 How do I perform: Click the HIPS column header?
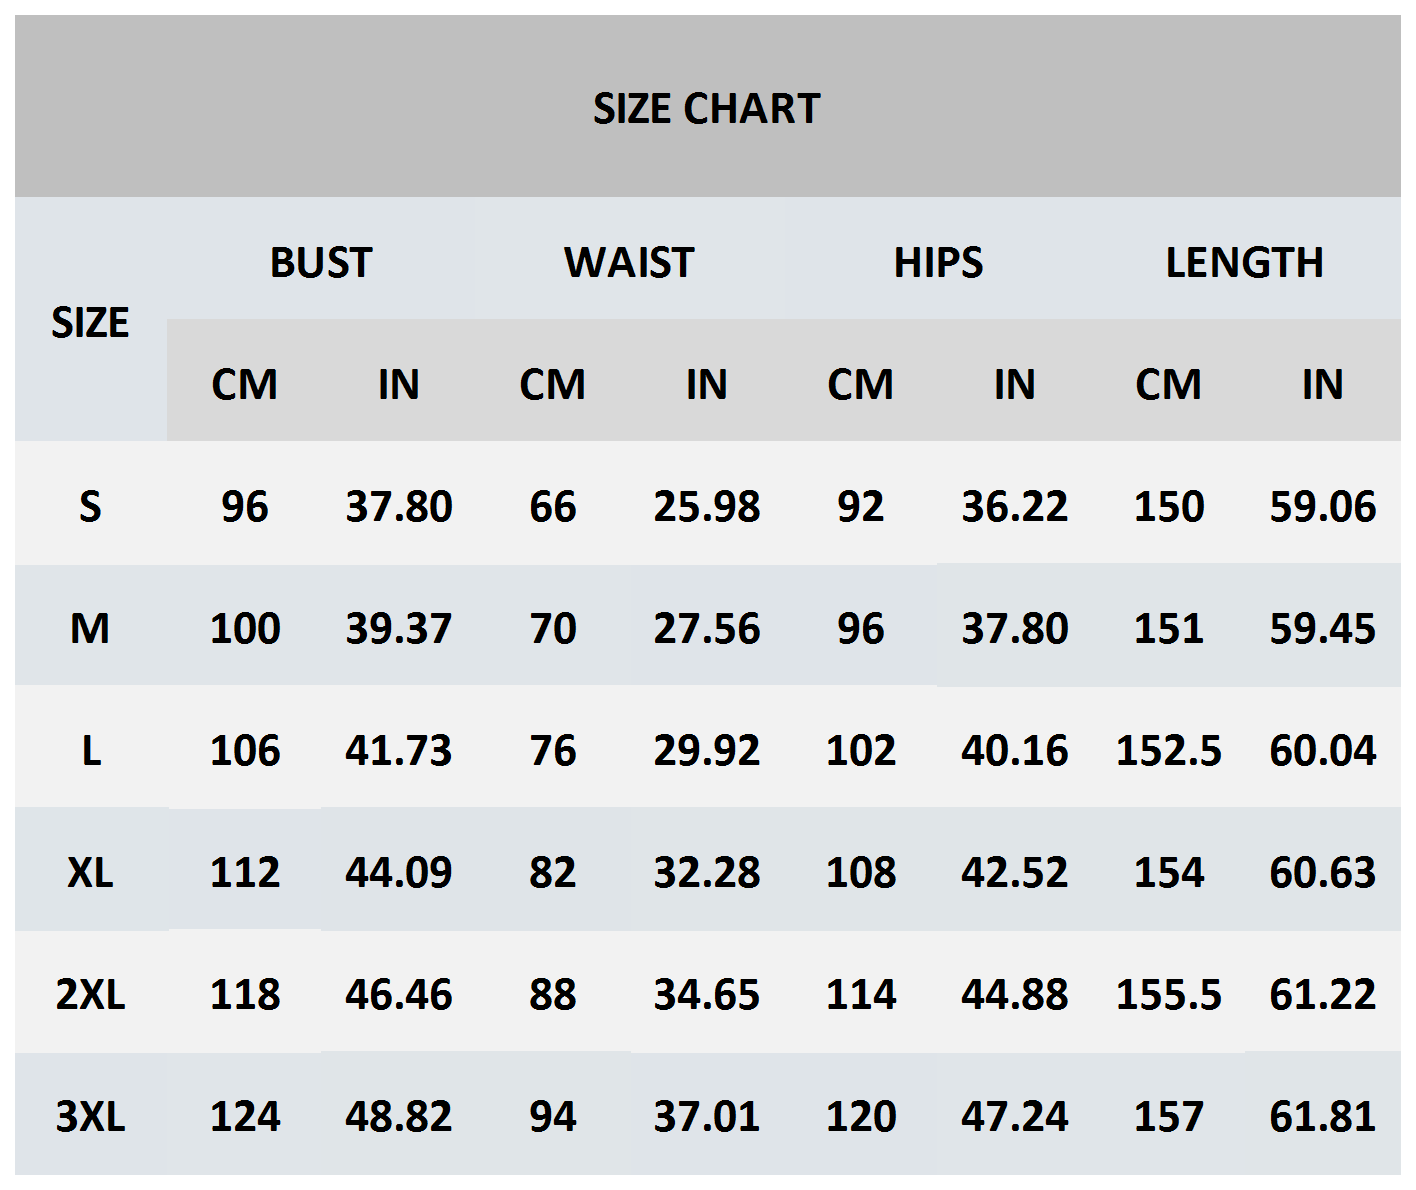tap(938, 262)
